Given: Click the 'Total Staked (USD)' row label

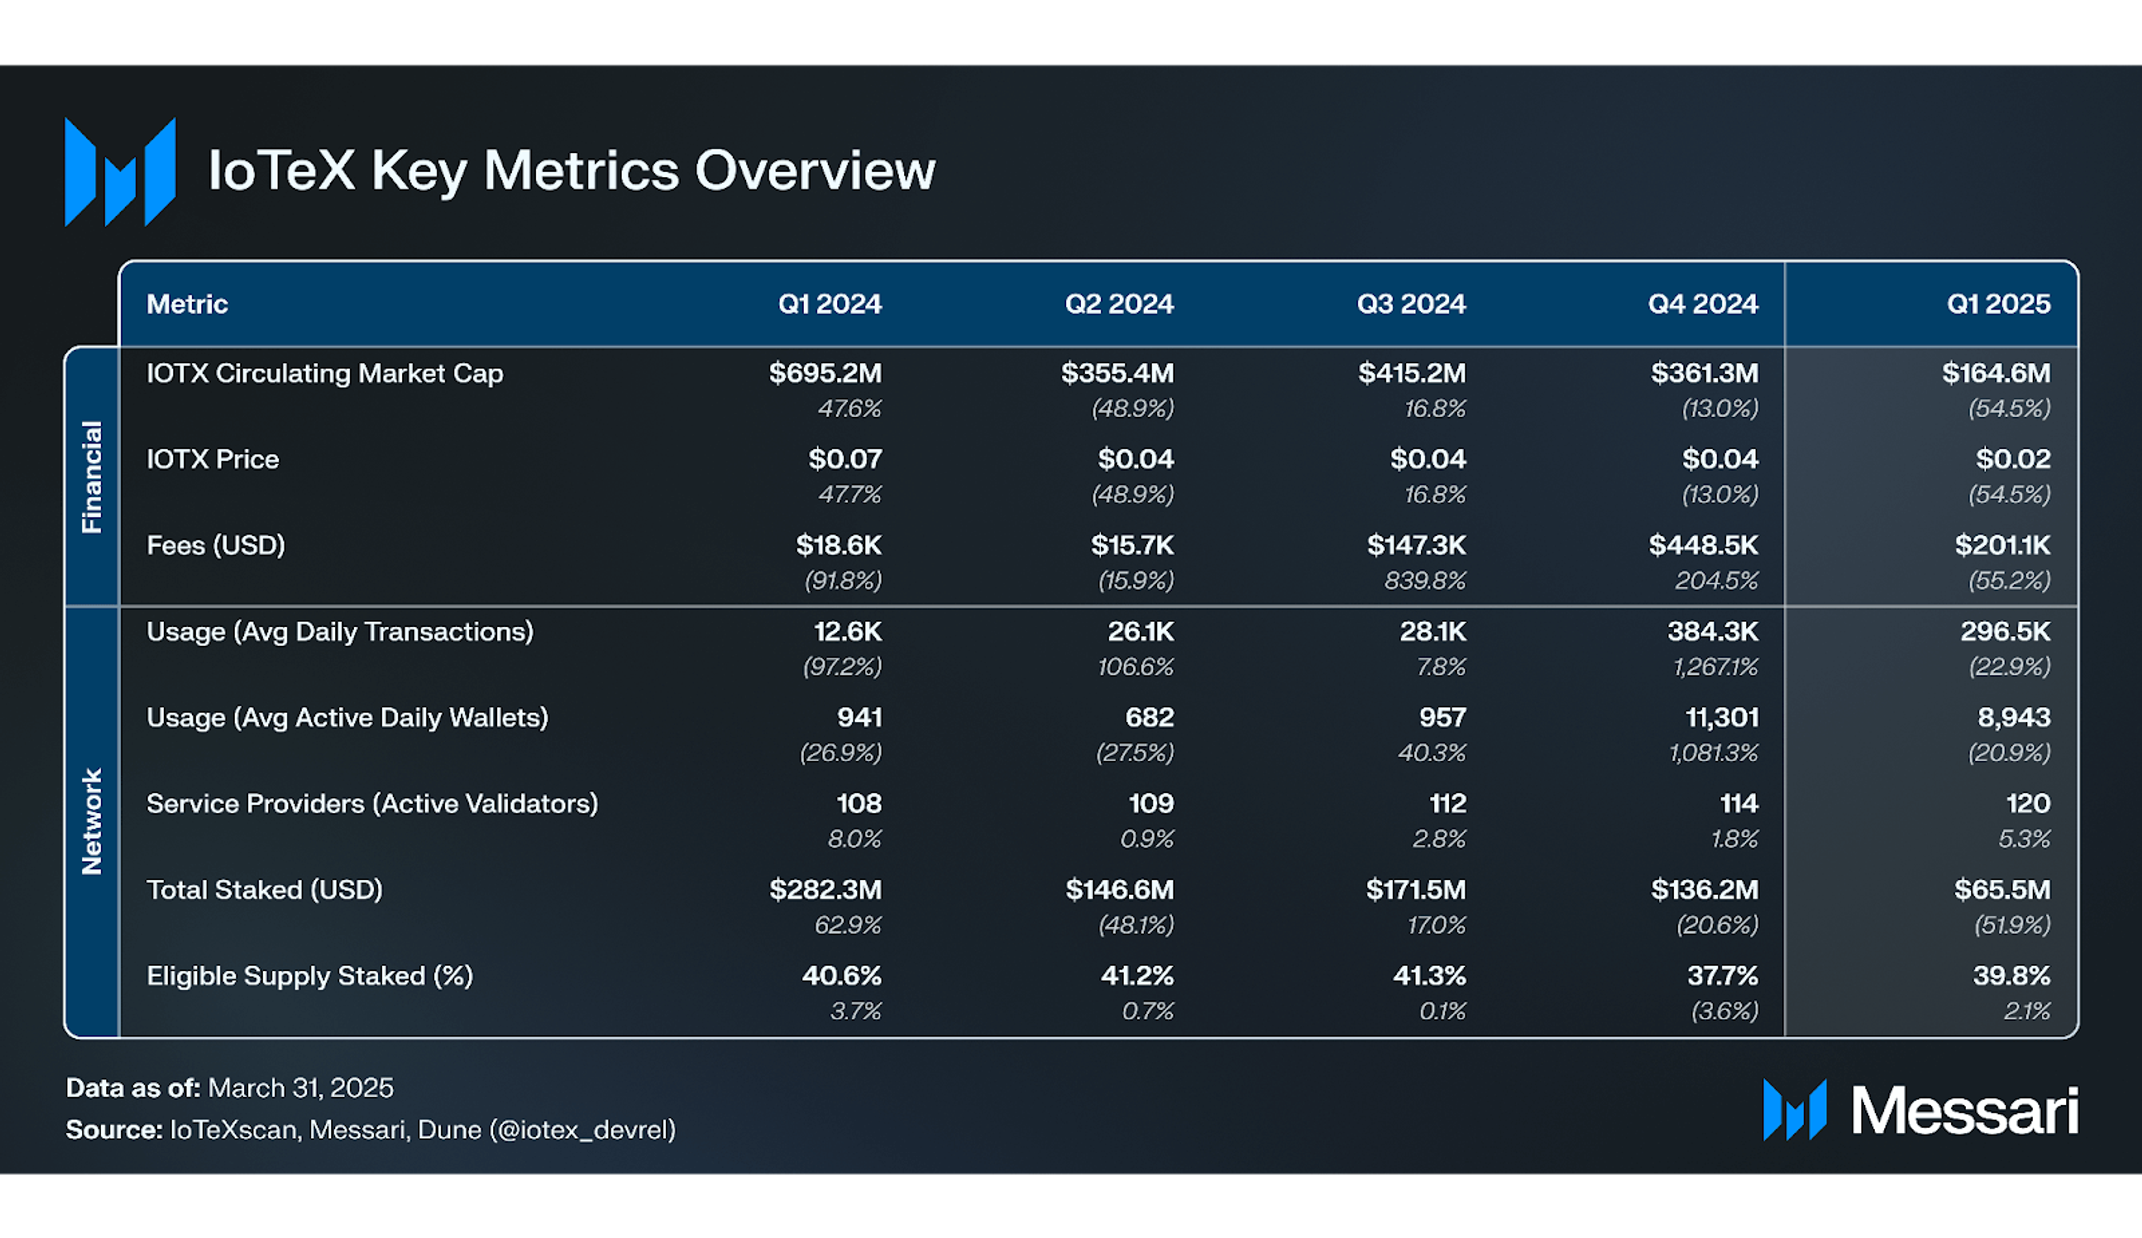Looking at the screenshot, I should pyautogui.click(x=265, y=890).
